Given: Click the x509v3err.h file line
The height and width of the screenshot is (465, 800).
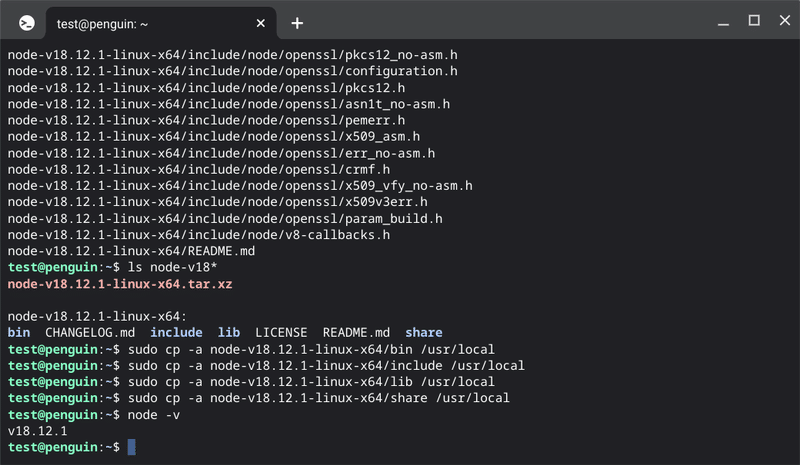Looking at the screenshot, I should pyautogui.click(x=218, y=202).
